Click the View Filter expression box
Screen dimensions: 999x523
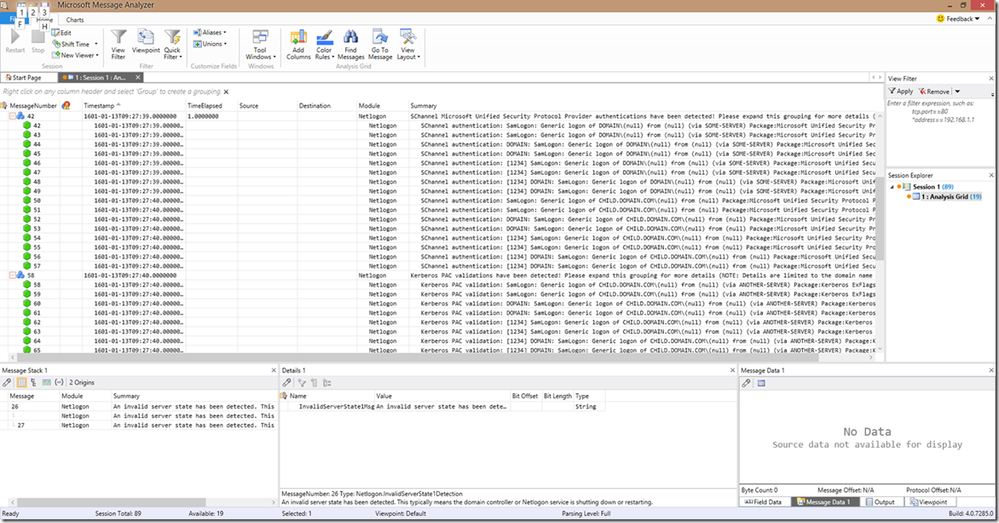coord(938,131)
